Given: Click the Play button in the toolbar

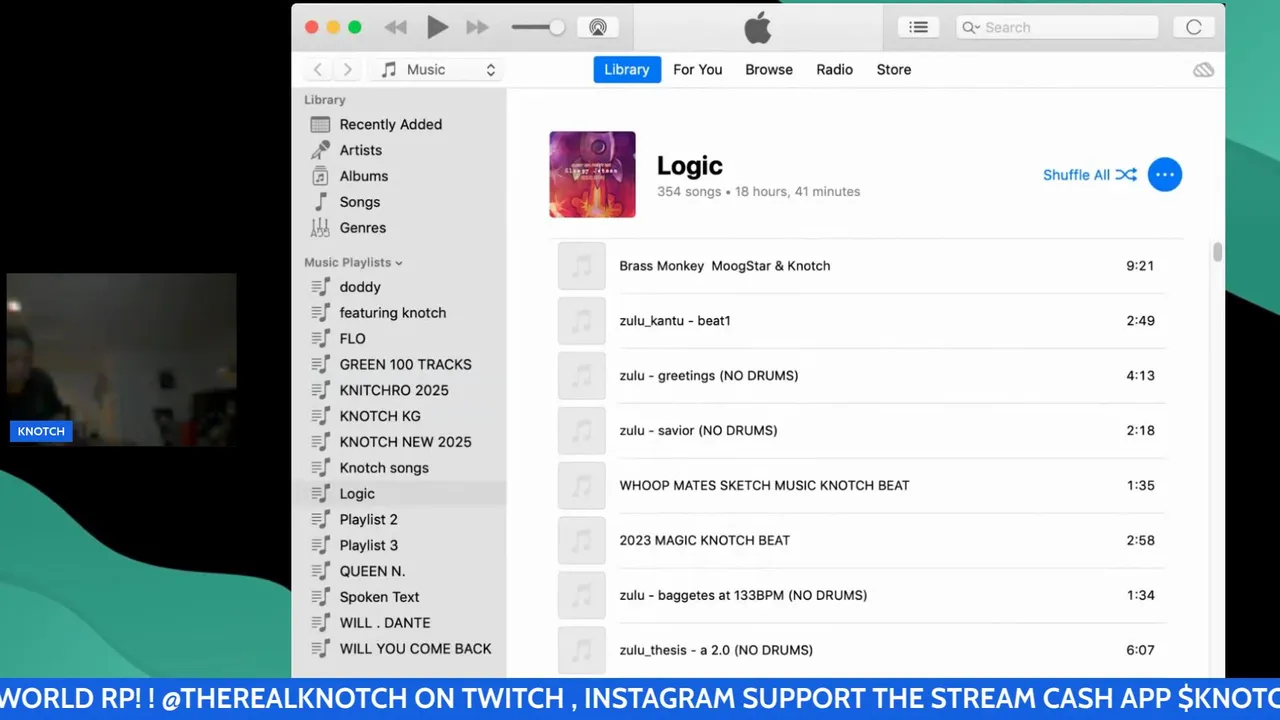Looking at the screenshot, I should pyautogui.click(x=437, y=27).
